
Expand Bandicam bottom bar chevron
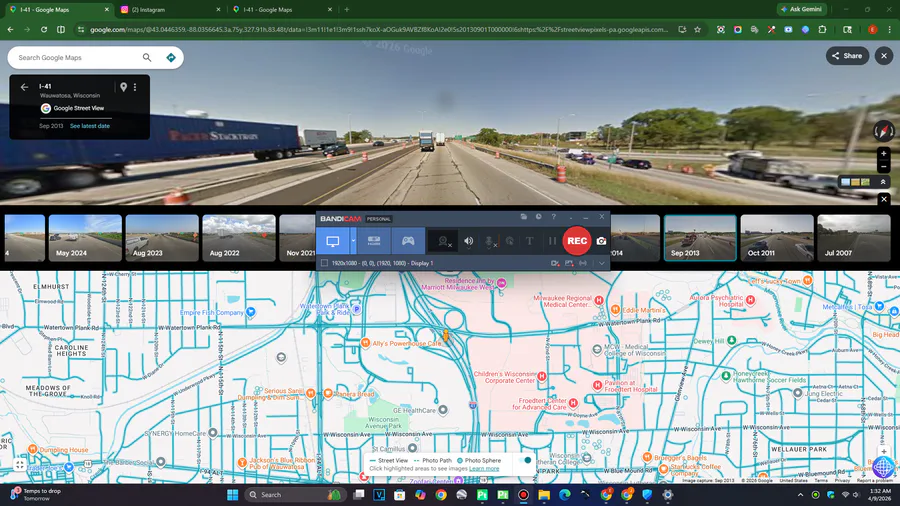pos(602,263)
